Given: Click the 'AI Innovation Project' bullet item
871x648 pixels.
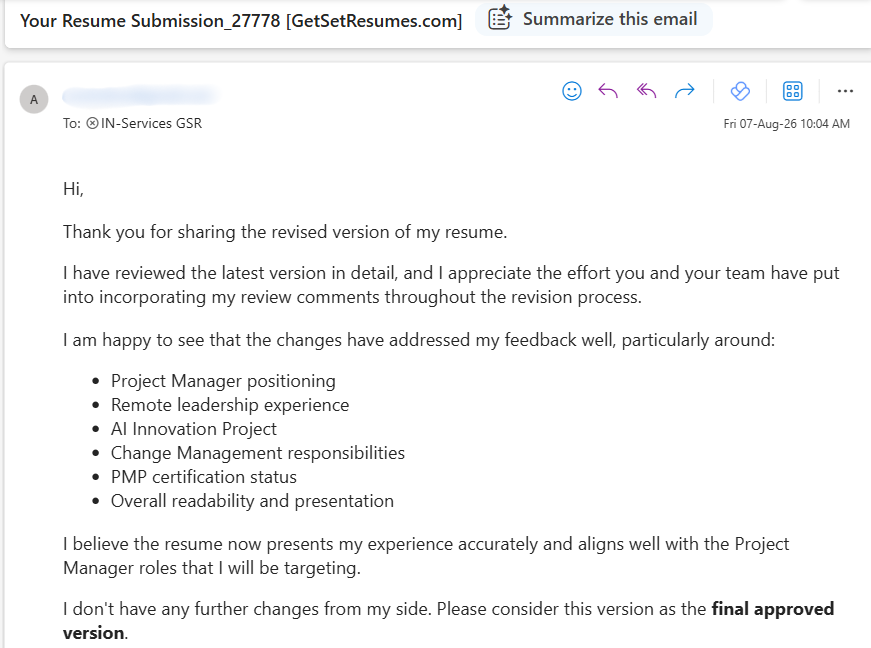Looking at the screenshot, I should [193, 429].
